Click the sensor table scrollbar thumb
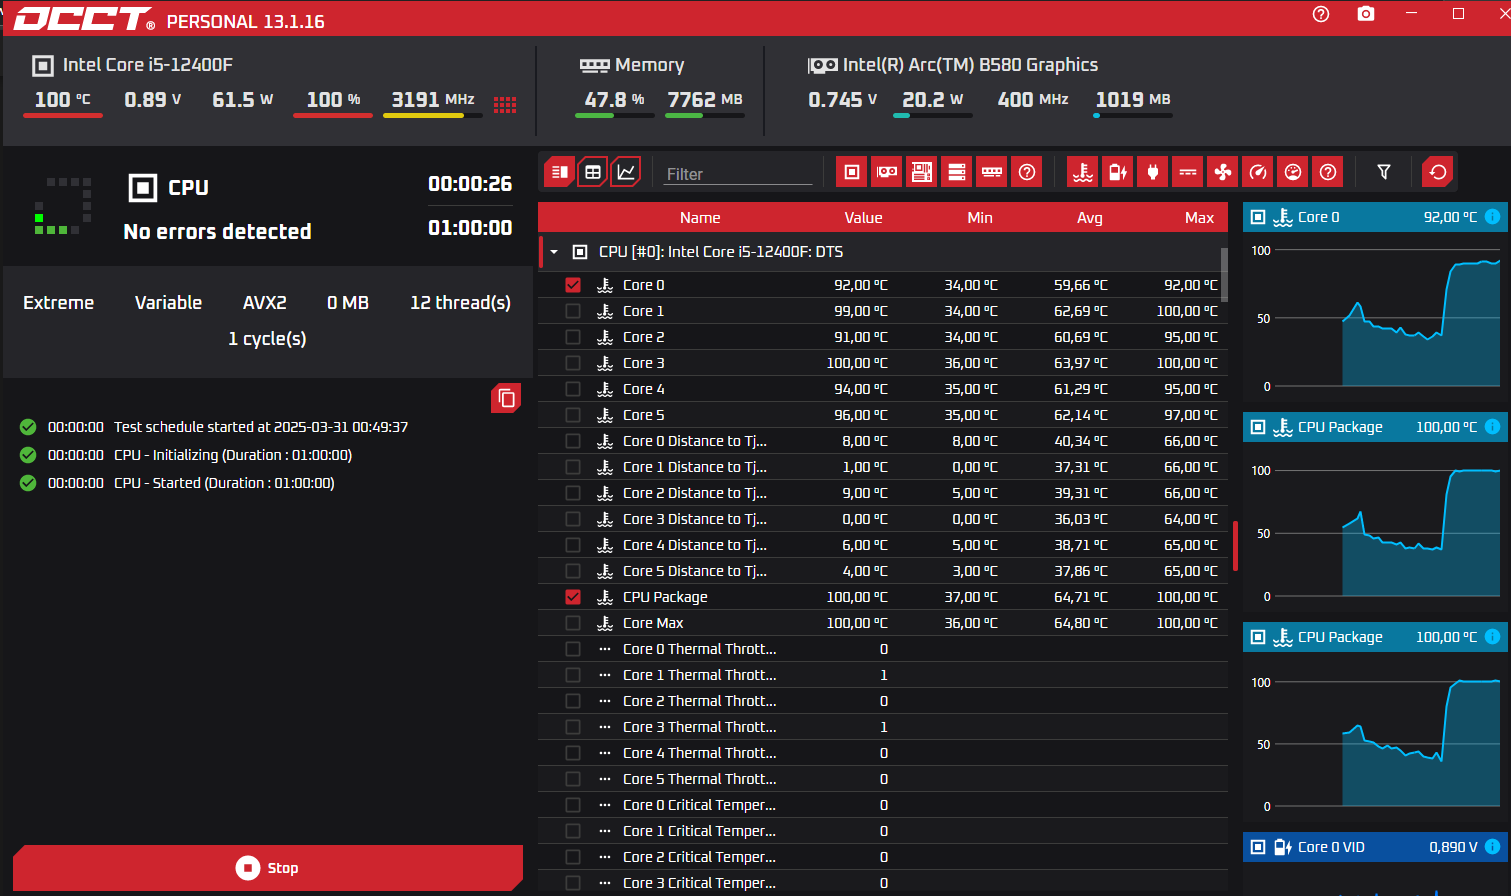Image resolution: width=1511 pixels, height=896 pixels. pyautogui.click(x=1224, y=274)
